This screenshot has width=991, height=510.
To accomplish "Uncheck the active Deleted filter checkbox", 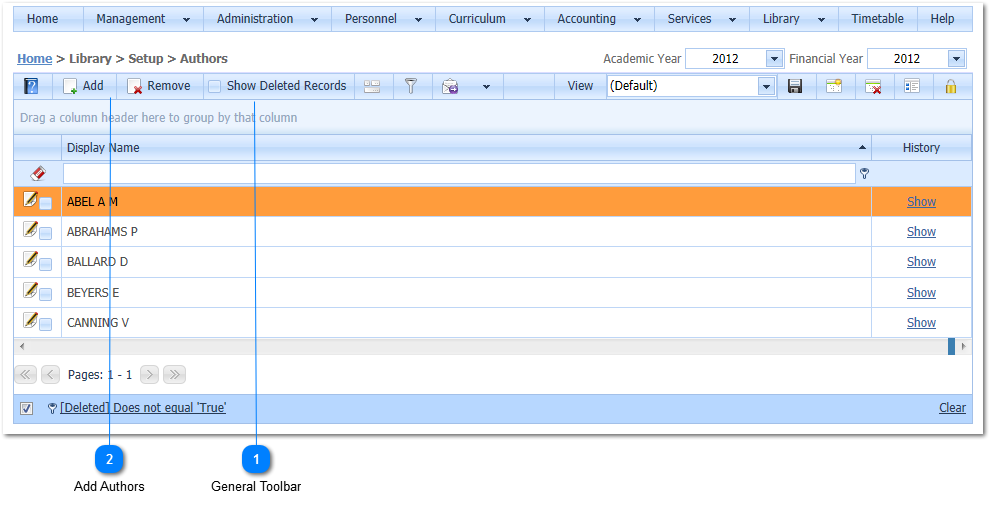I will [x=27, y=408].
